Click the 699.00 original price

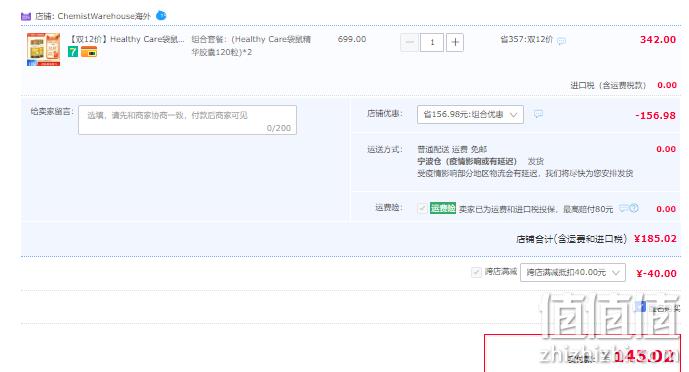click(352, 39)
